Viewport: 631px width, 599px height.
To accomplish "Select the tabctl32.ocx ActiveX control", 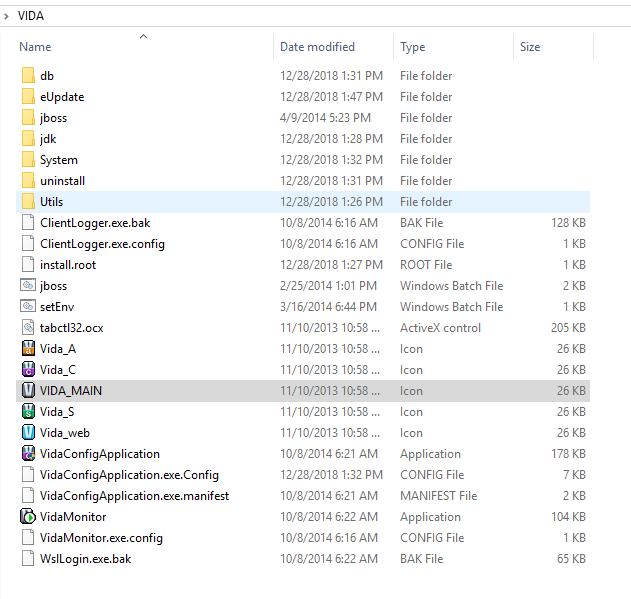I will click(74, 328).
